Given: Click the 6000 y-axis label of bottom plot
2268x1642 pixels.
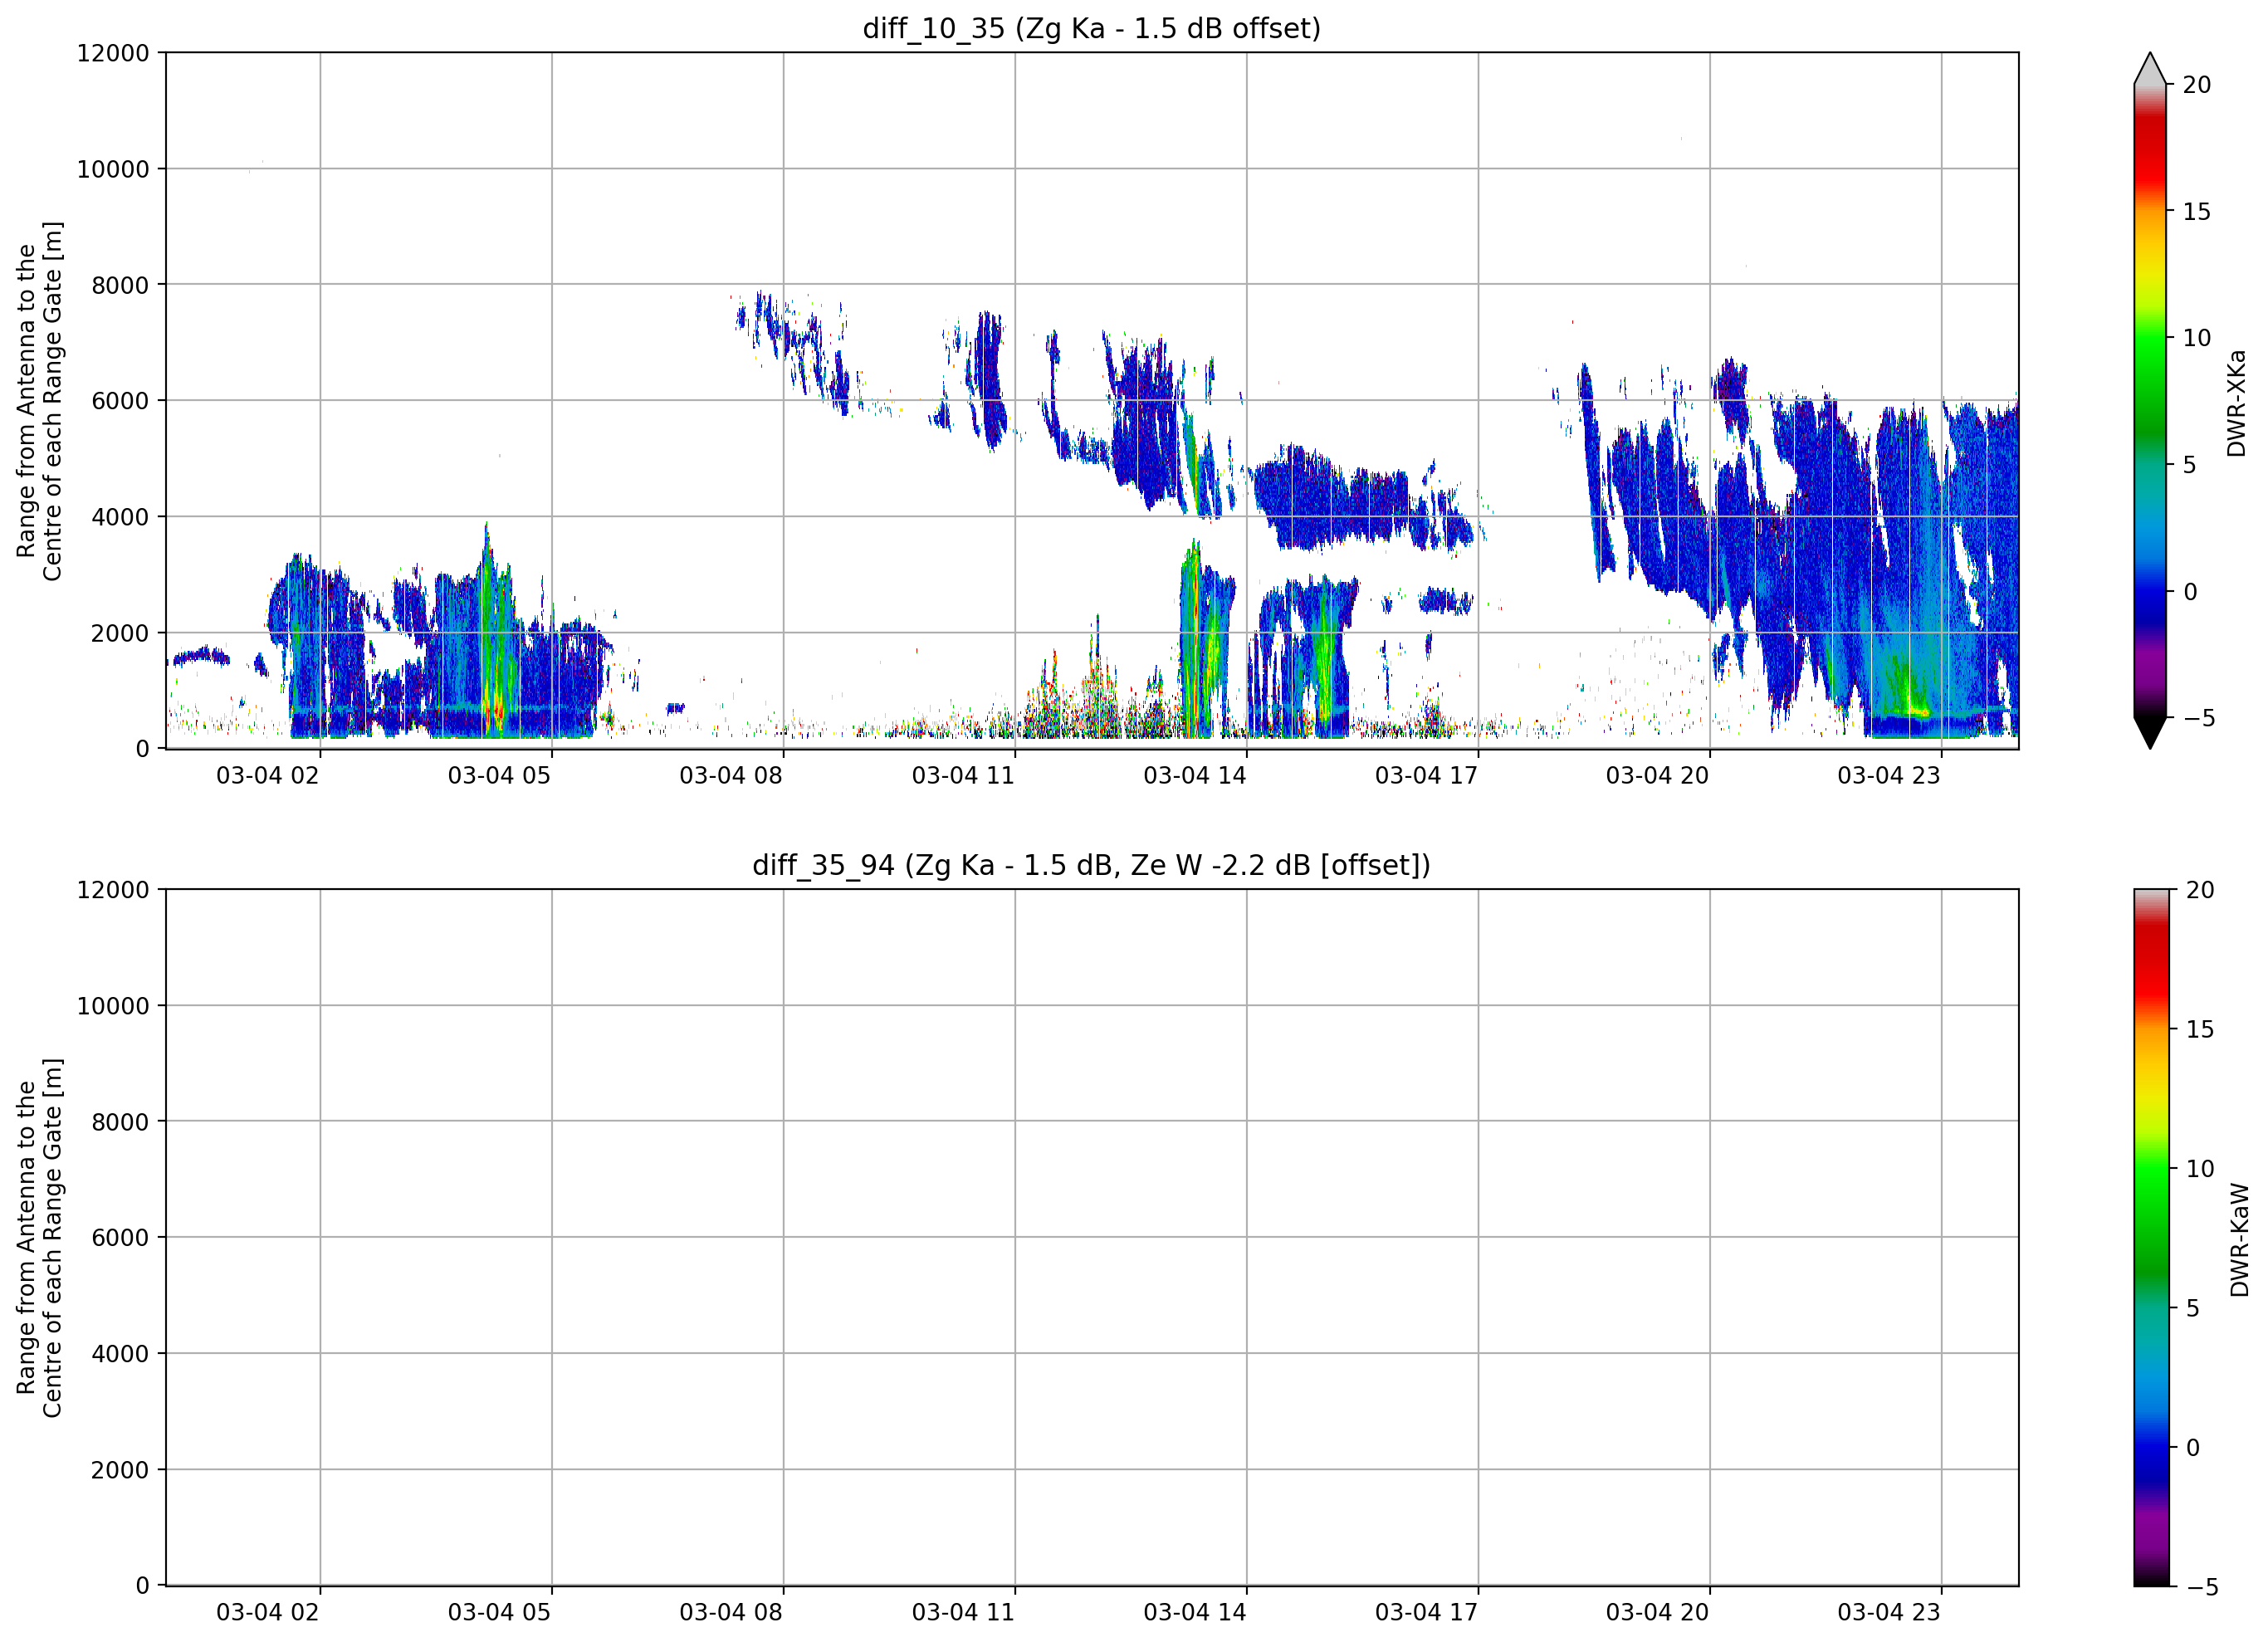Looking at the screenshot, I should point(120,1238).
